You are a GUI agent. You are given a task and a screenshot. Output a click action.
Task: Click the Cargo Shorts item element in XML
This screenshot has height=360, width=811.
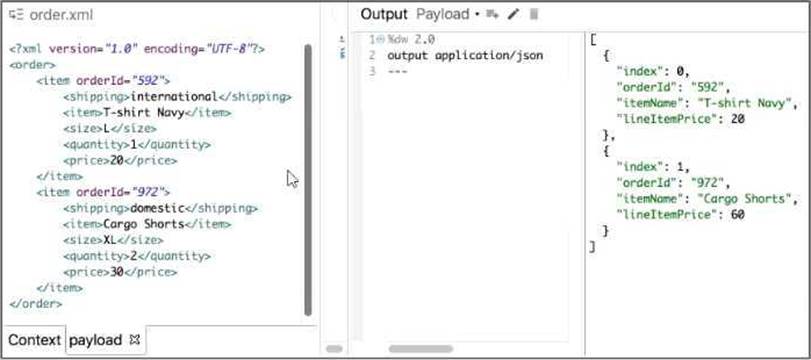pos(147,224)
